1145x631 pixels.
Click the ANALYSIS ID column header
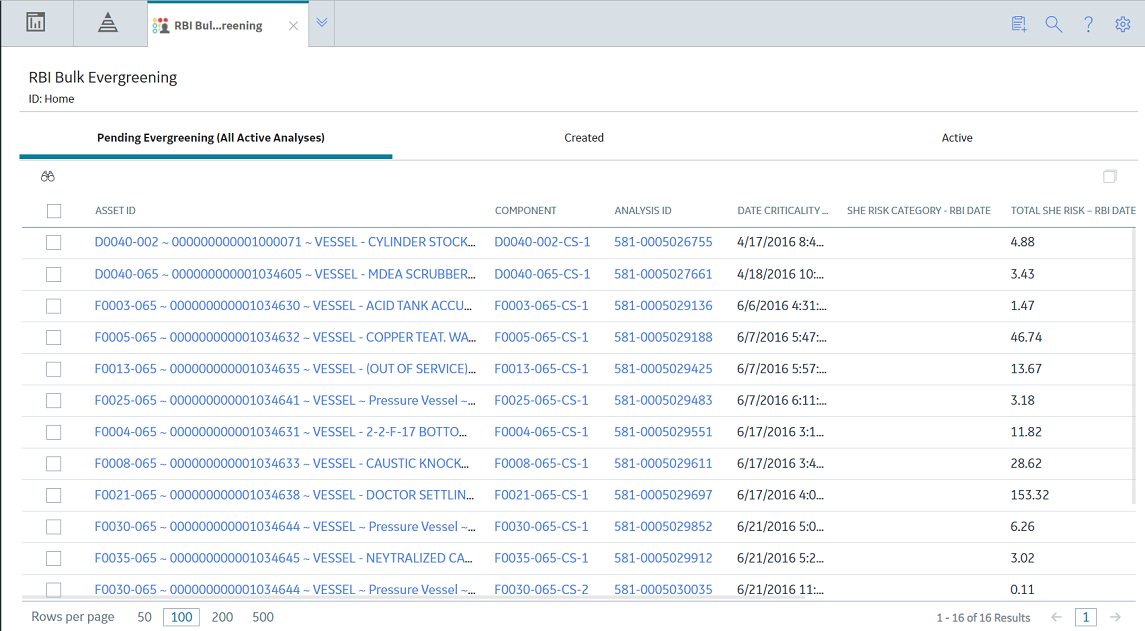pos(643,210)
